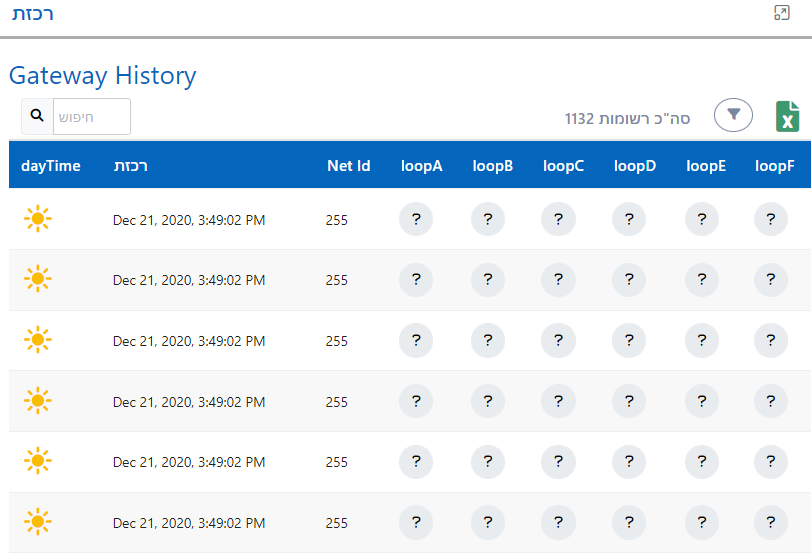Click the רכזת title at top
Viewport: 812px width, 553px height.
click(33, 14)
